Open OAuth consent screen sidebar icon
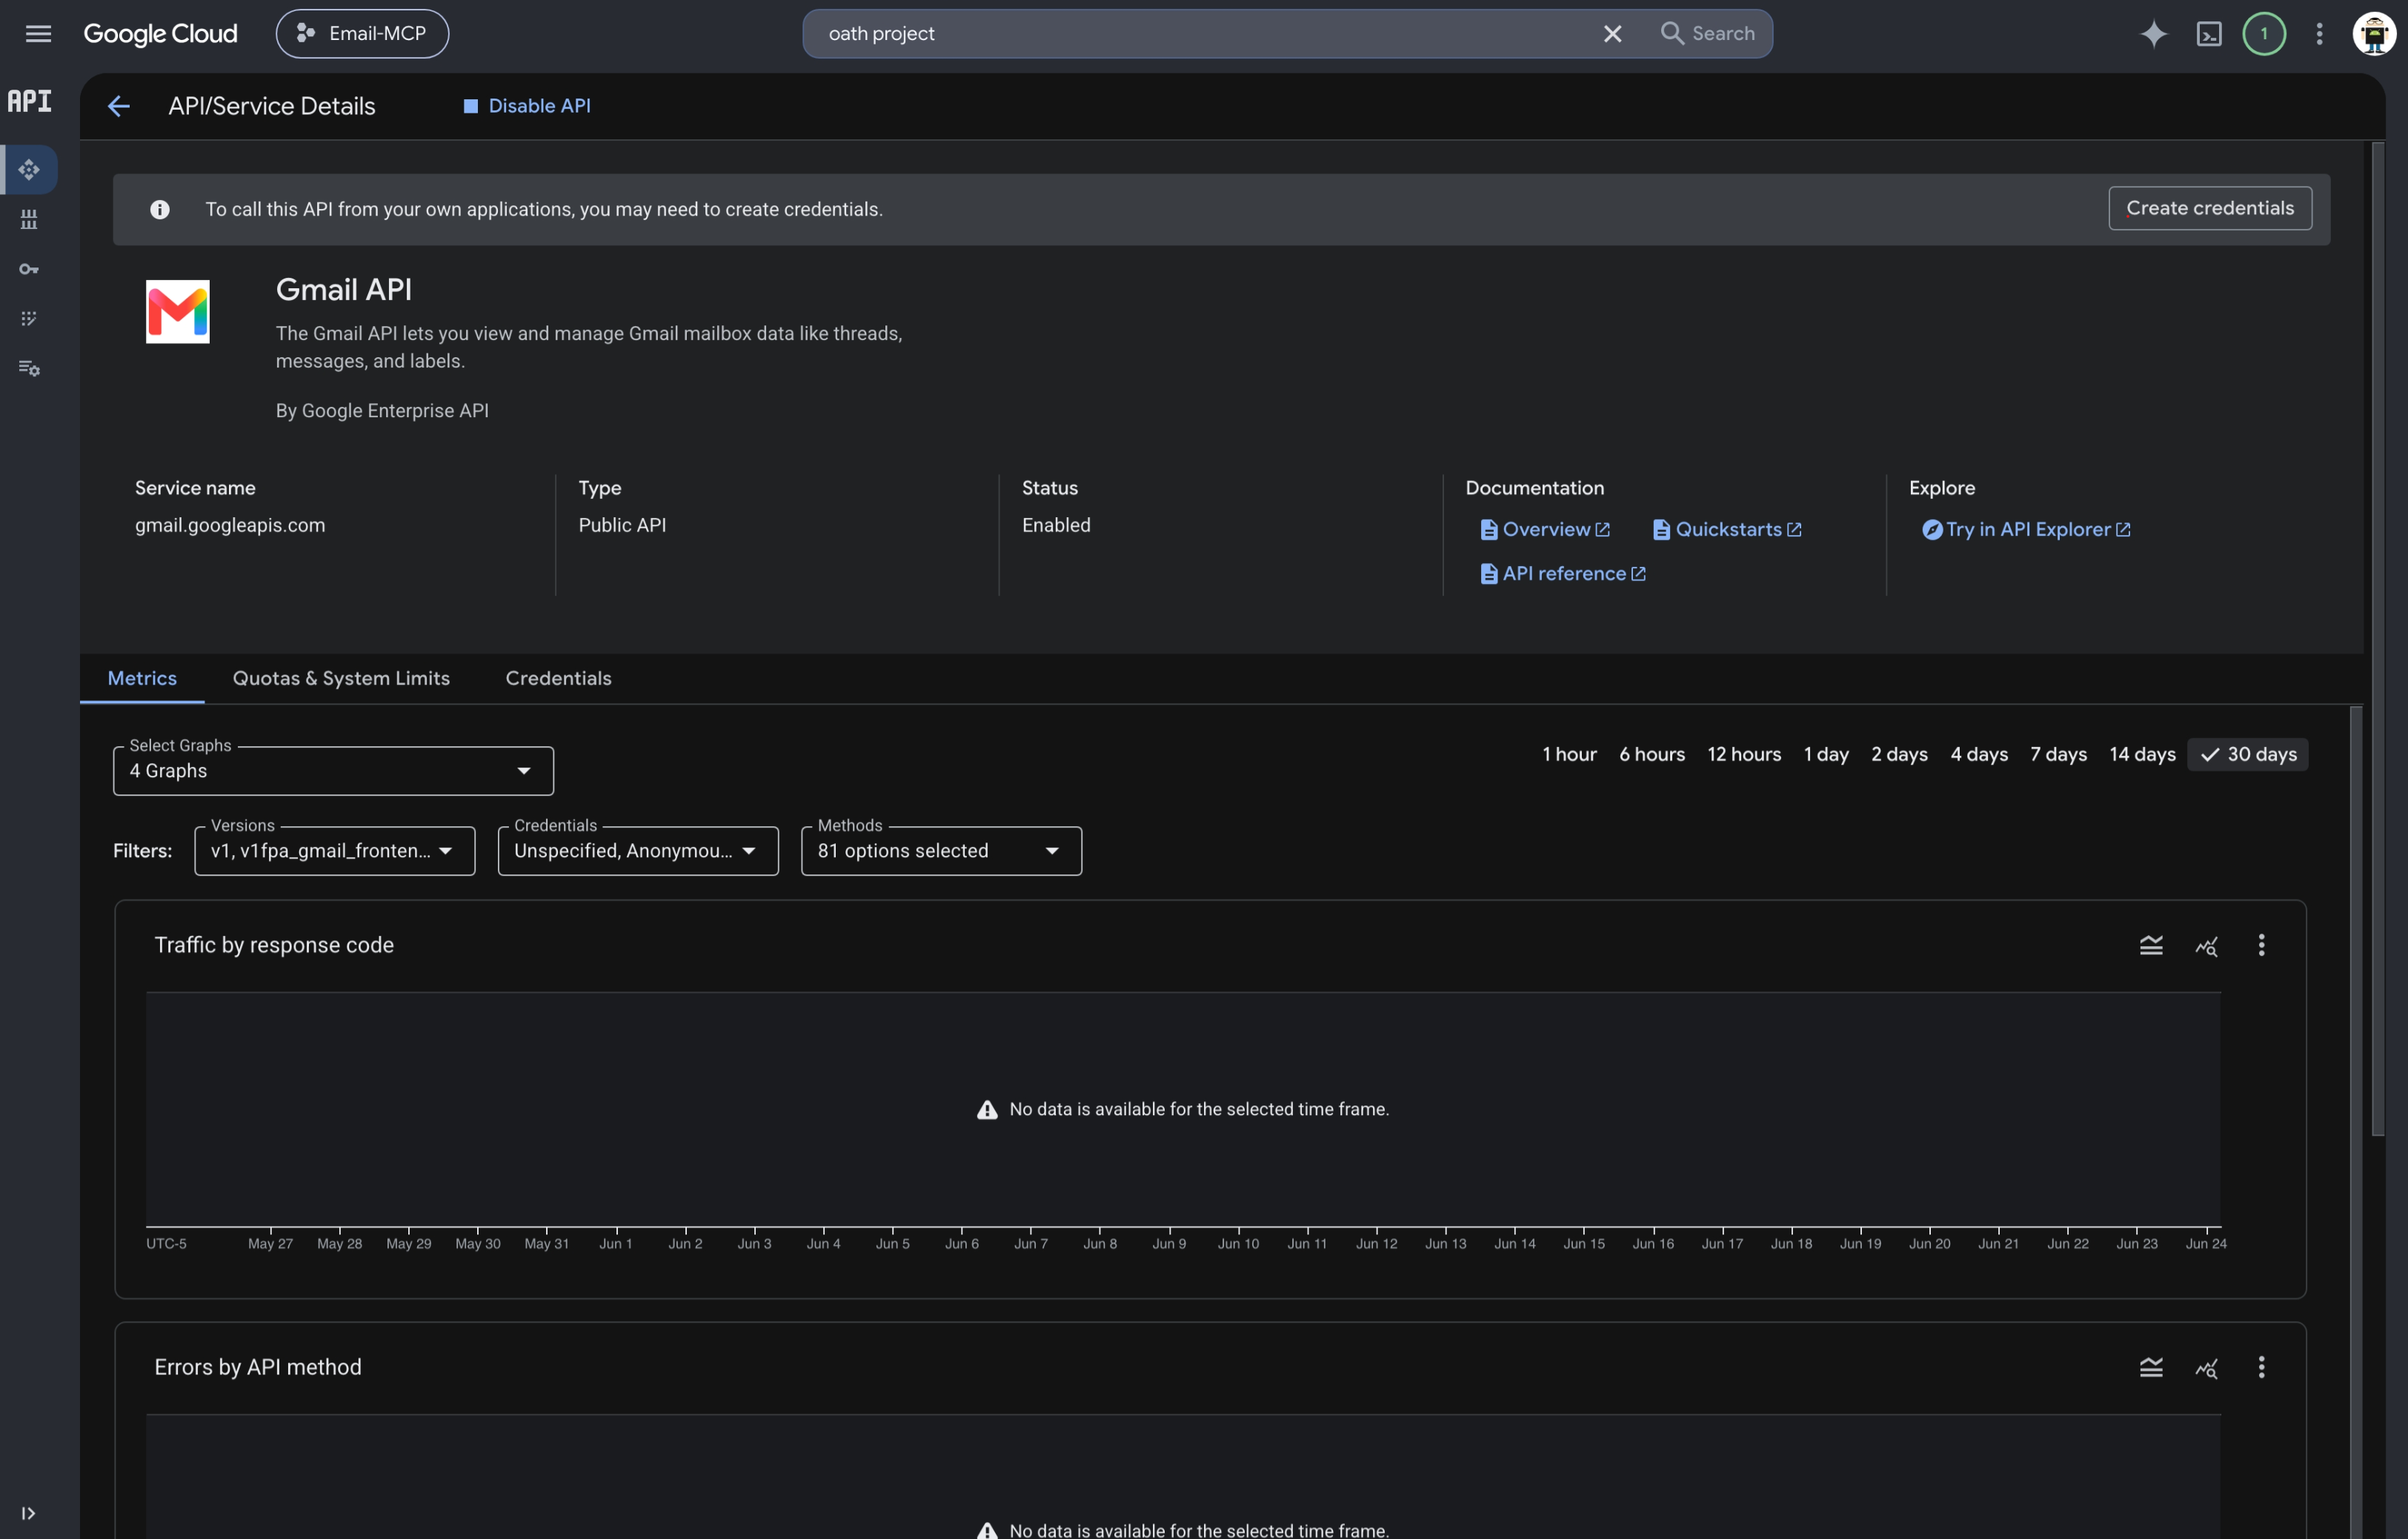This screenshot has height=1539, width=2408. tap(29, 318)
